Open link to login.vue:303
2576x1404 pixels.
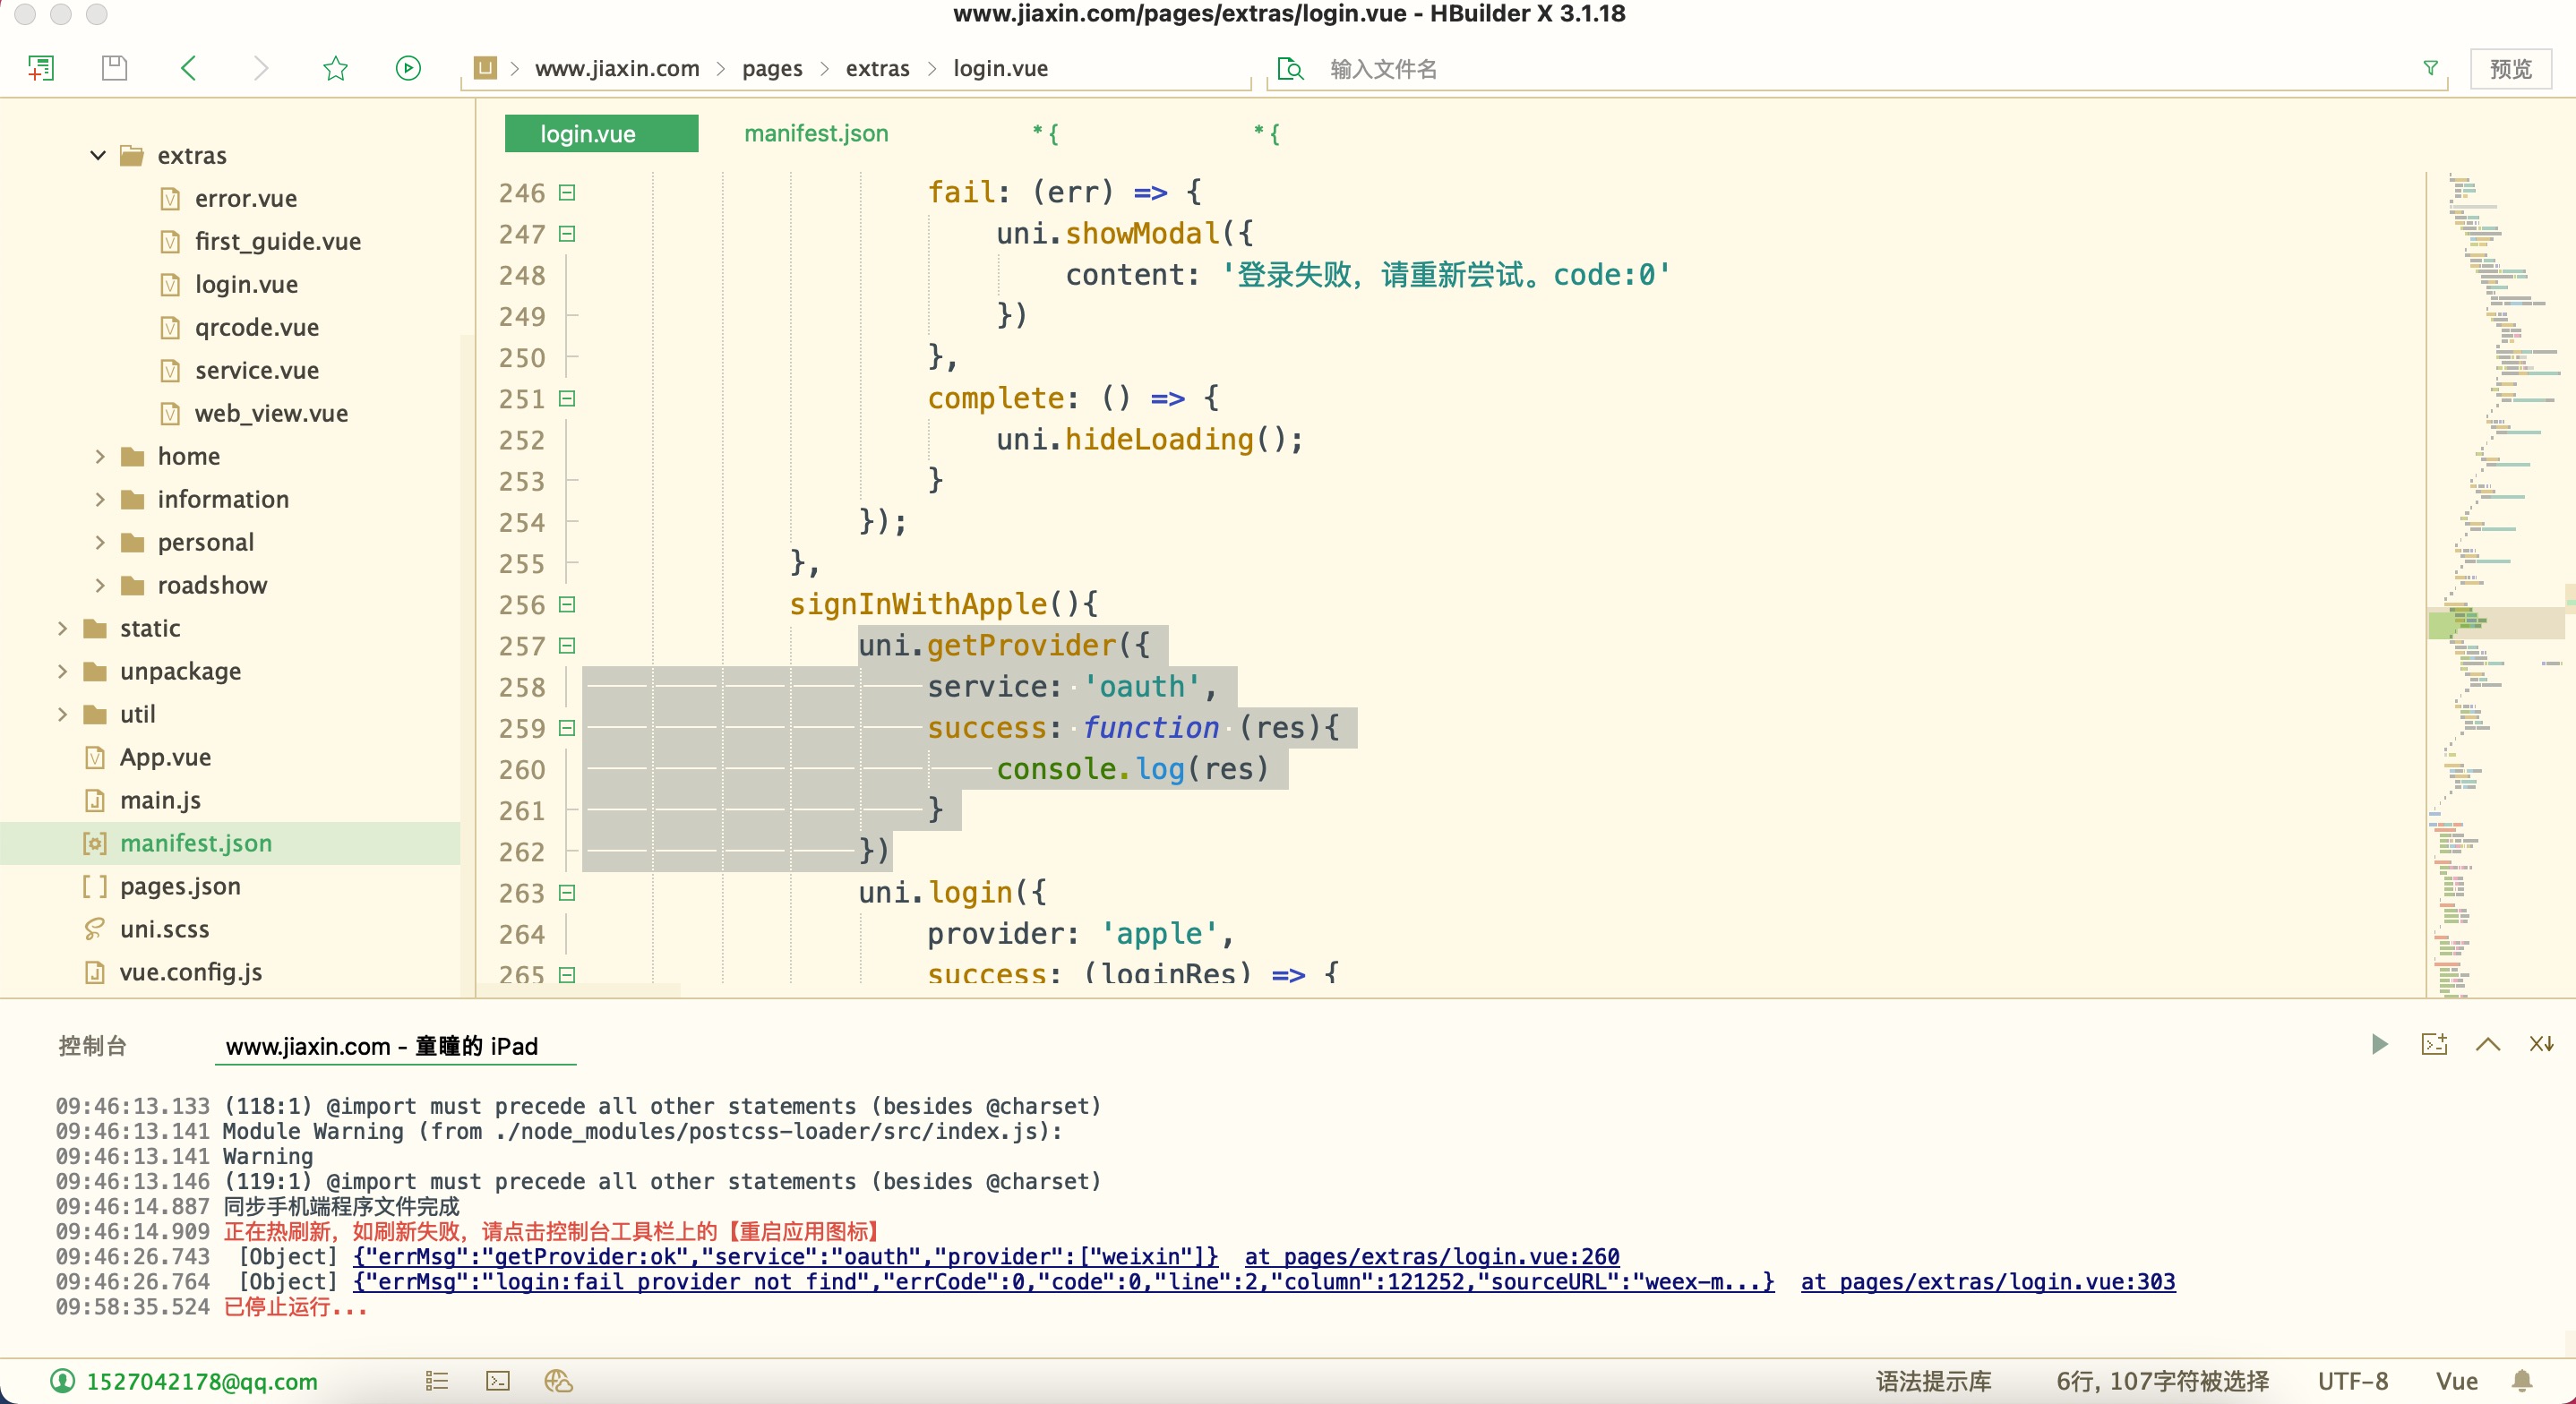coord(1987,1281)
